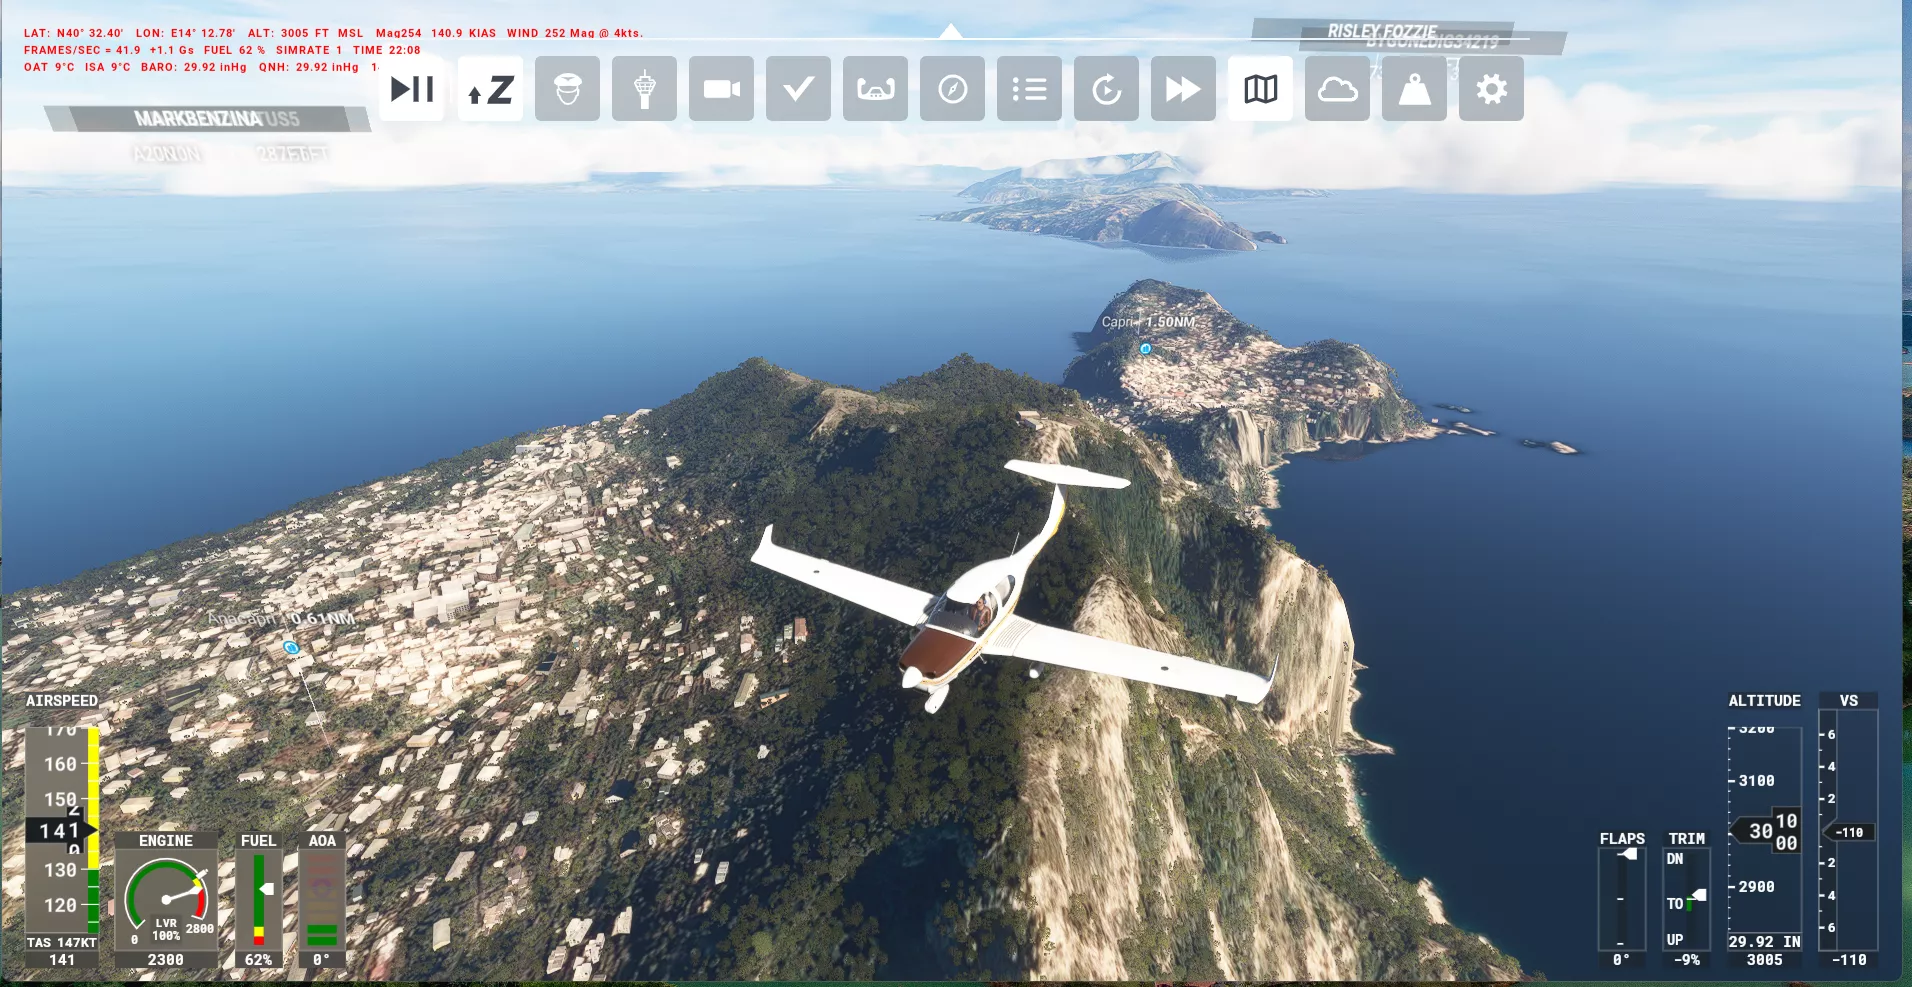Click the -110 vertical speed value
Screen dimensions: 1912x987
[x=1849, y=960]
